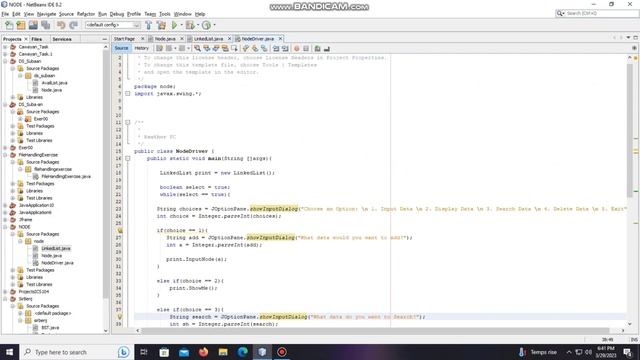Viewport: 640px width, 360px height.
Task: Jump to the previous bookmark icon
Action: coord(246,48)
